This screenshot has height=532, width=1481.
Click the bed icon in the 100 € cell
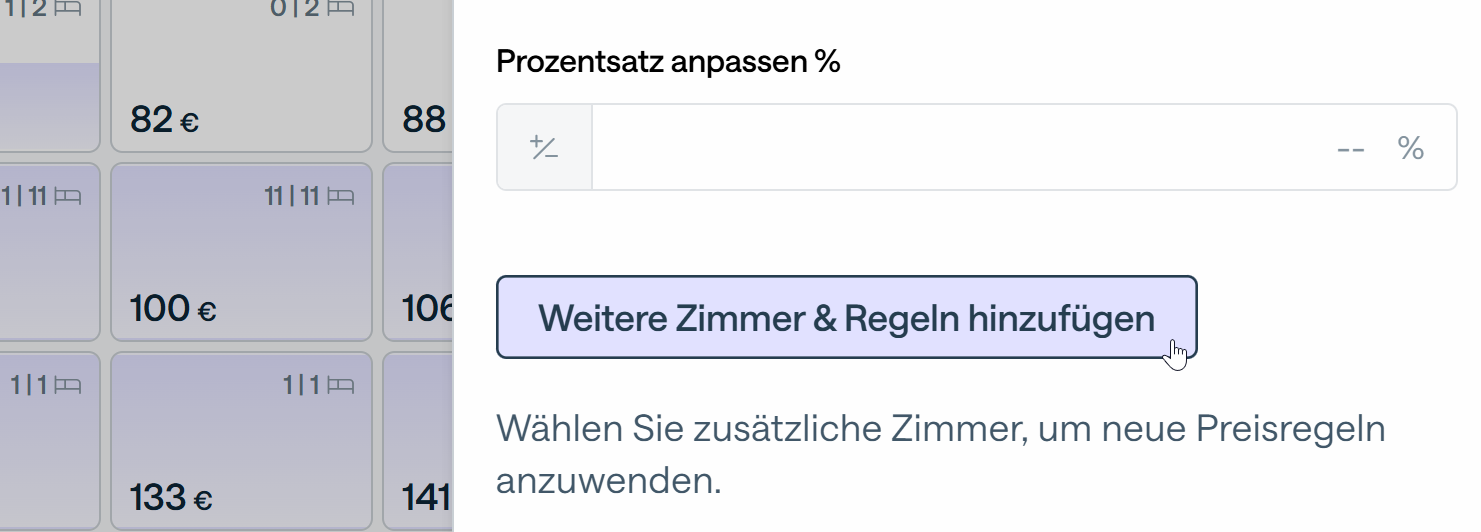(341, 196)
